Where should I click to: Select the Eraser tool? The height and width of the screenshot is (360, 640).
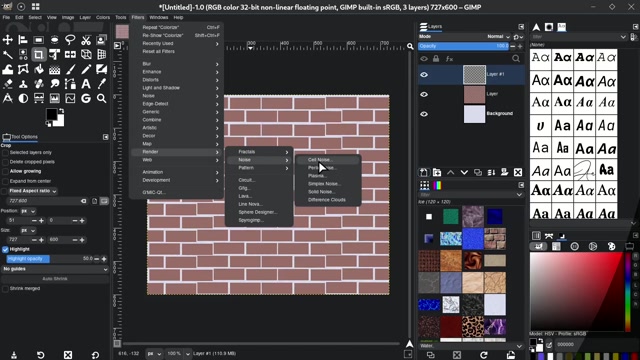click(x=7, y=84)
